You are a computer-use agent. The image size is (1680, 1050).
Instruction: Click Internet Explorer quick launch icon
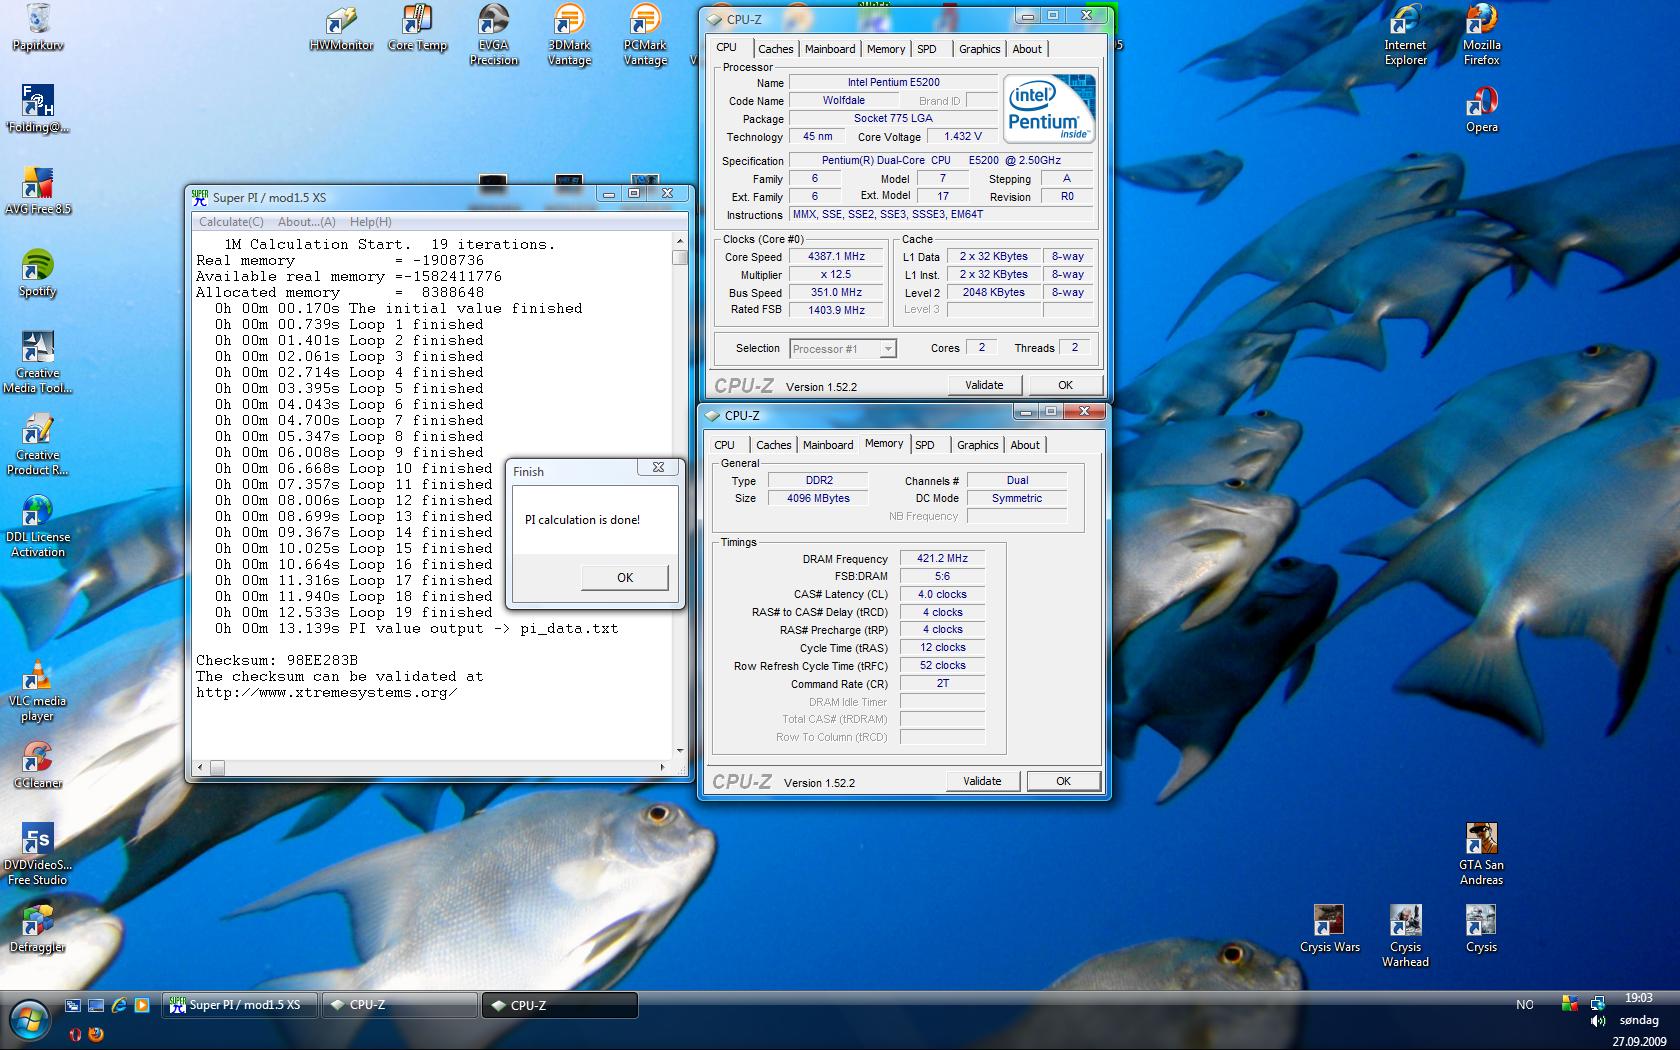[x=119, y=1005]
